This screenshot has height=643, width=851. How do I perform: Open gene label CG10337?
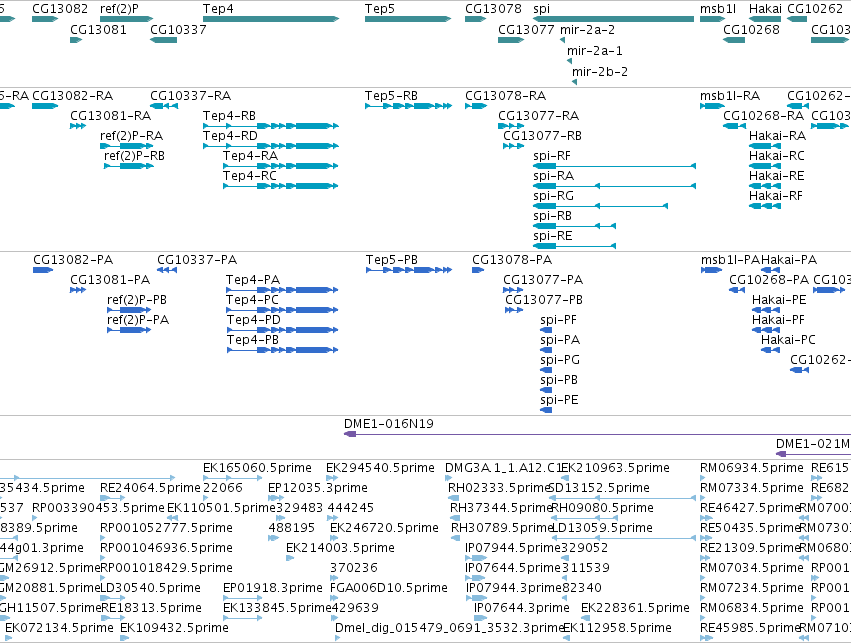(x=178, y=30)
